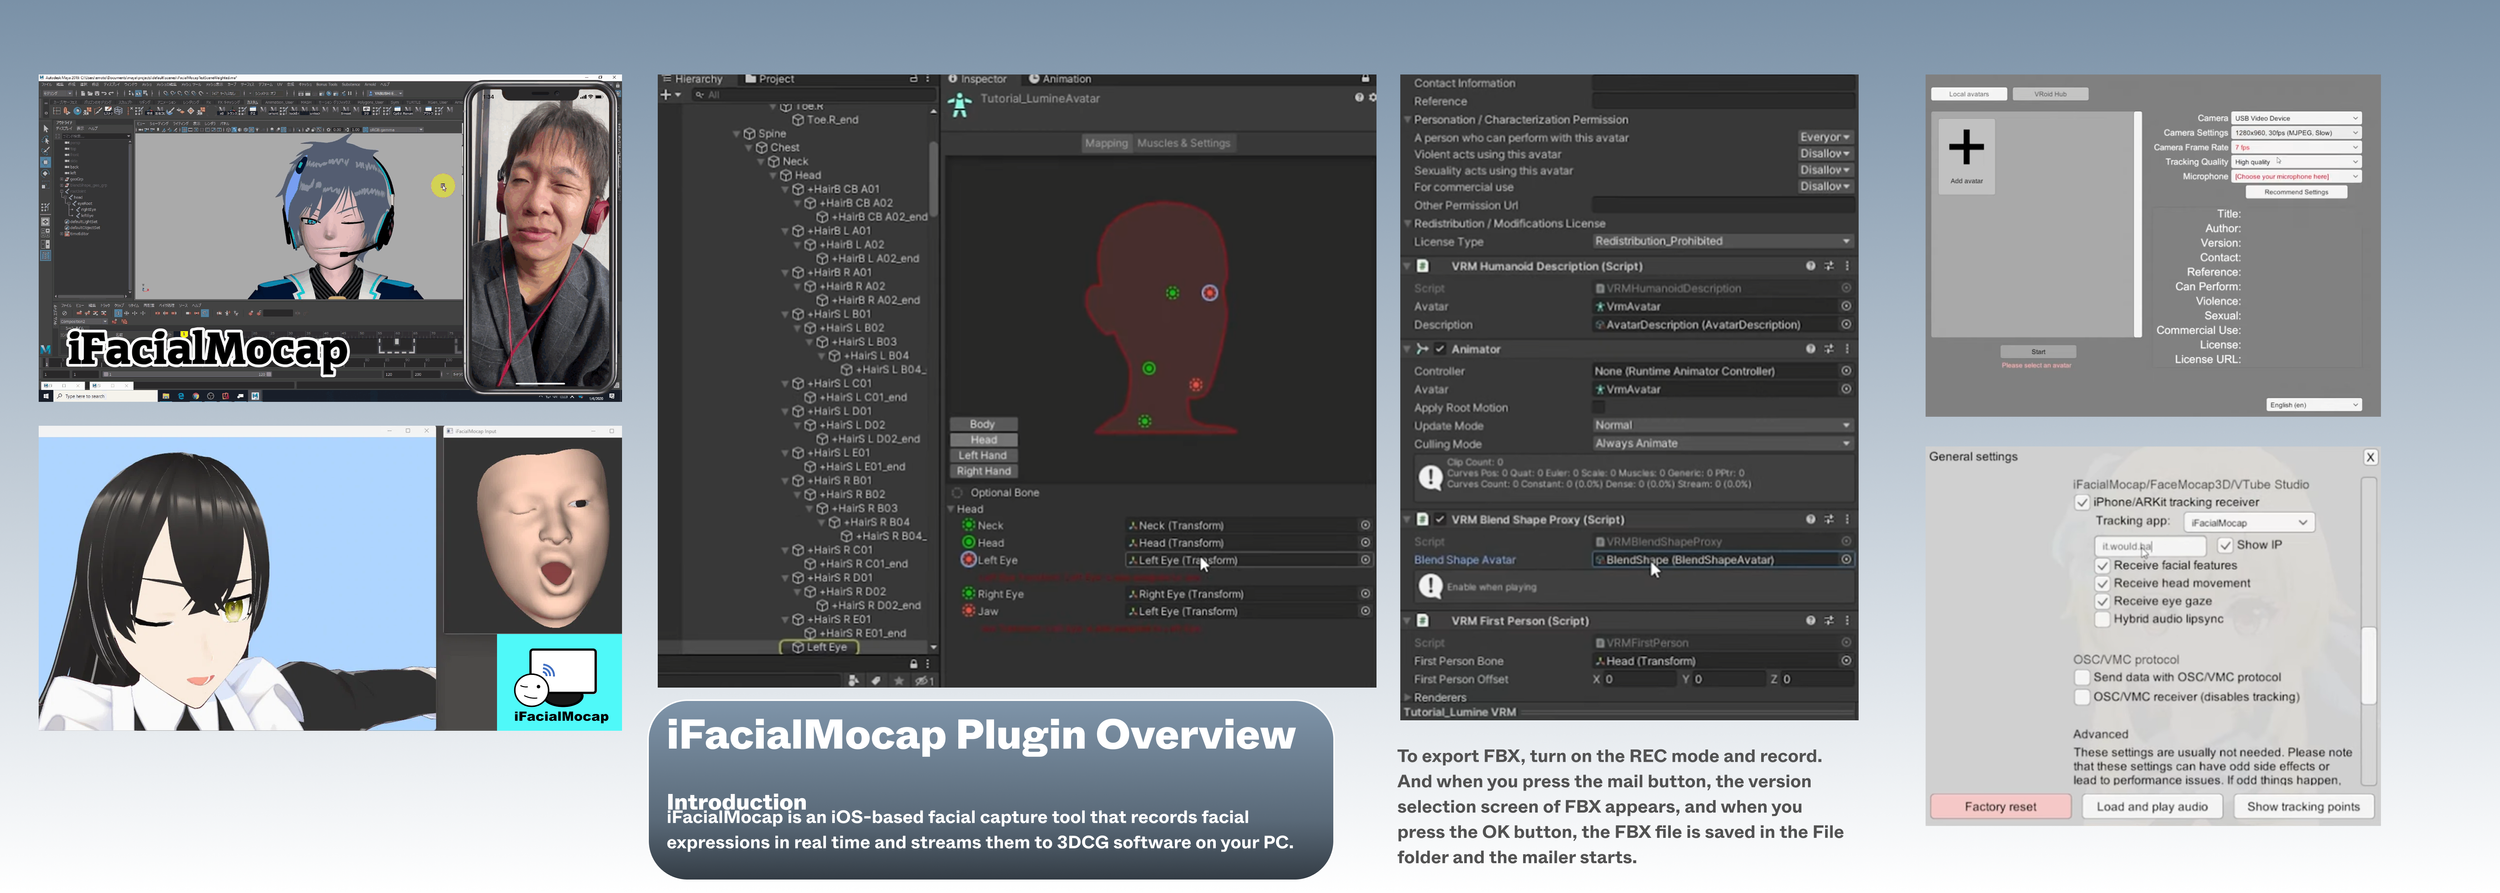Click the neck bone marker on head diagram
The height and width of the screenshot is (893, 2500).
(x=1145, y=421)
